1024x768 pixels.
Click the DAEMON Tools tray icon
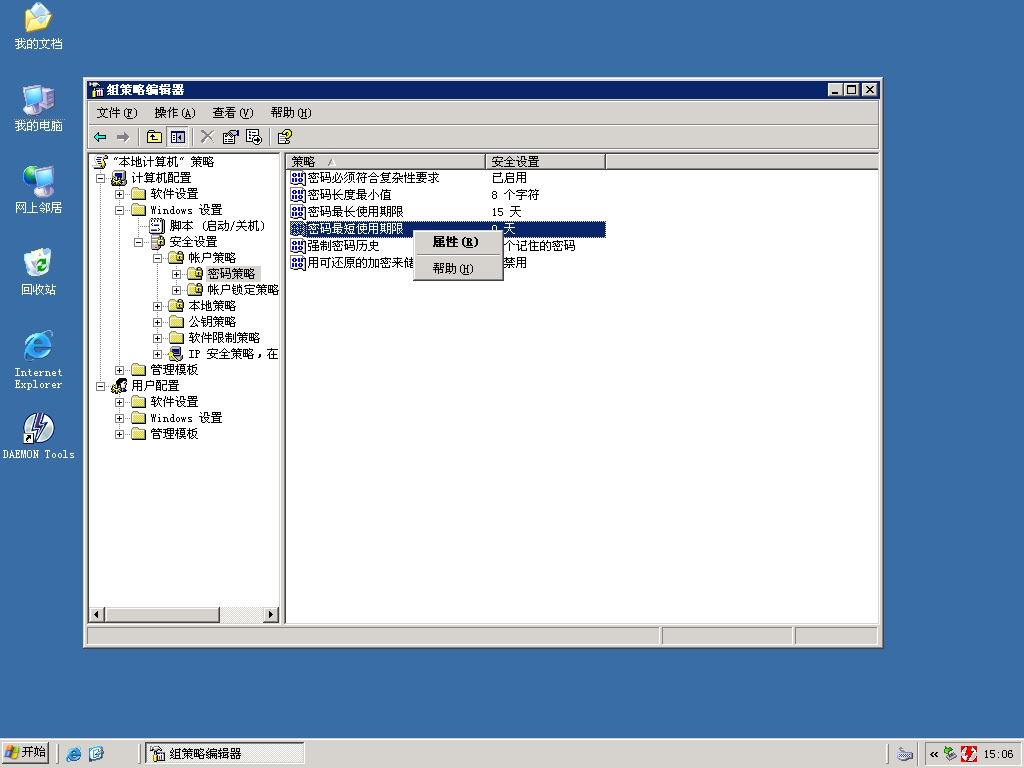969,754
